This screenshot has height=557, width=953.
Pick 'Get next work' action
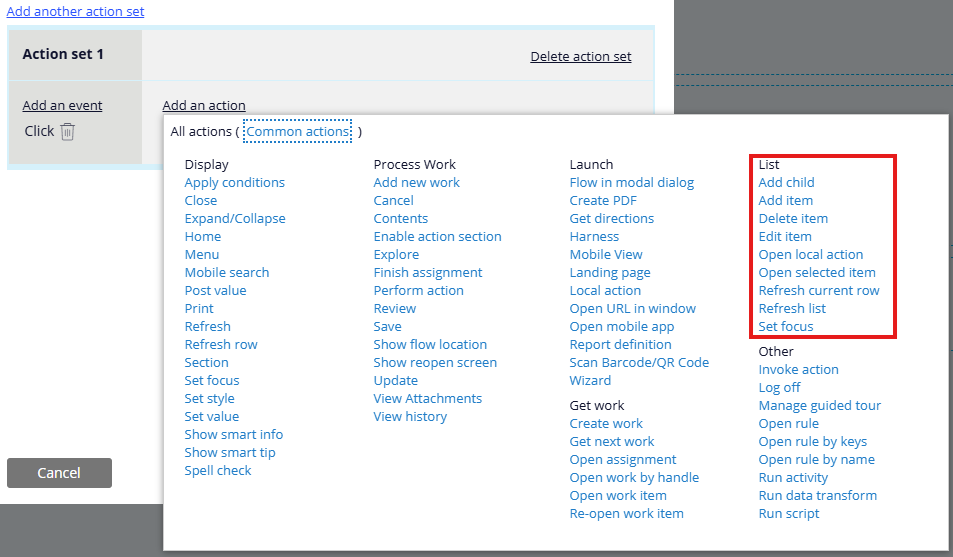click(x=611, y=441)
